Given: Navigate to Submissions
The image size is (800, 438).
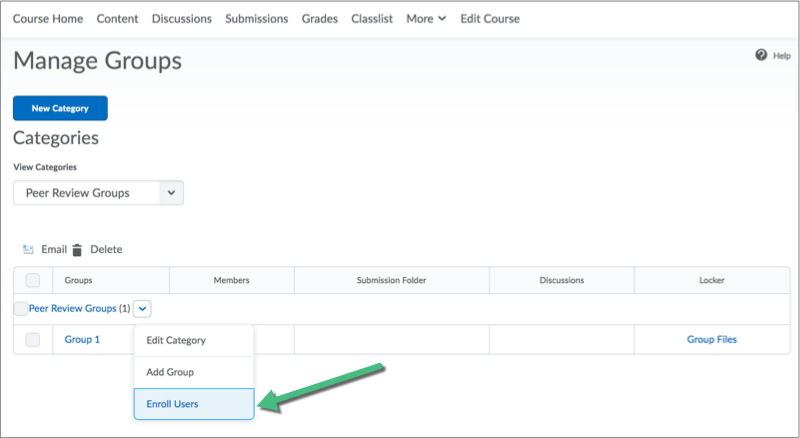Looking at the screenshot, I should point(257,19).
